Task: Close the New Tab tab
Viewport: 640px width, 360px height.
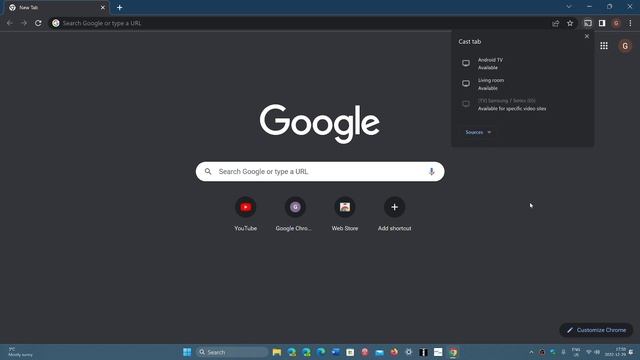Action: point(102,7)
